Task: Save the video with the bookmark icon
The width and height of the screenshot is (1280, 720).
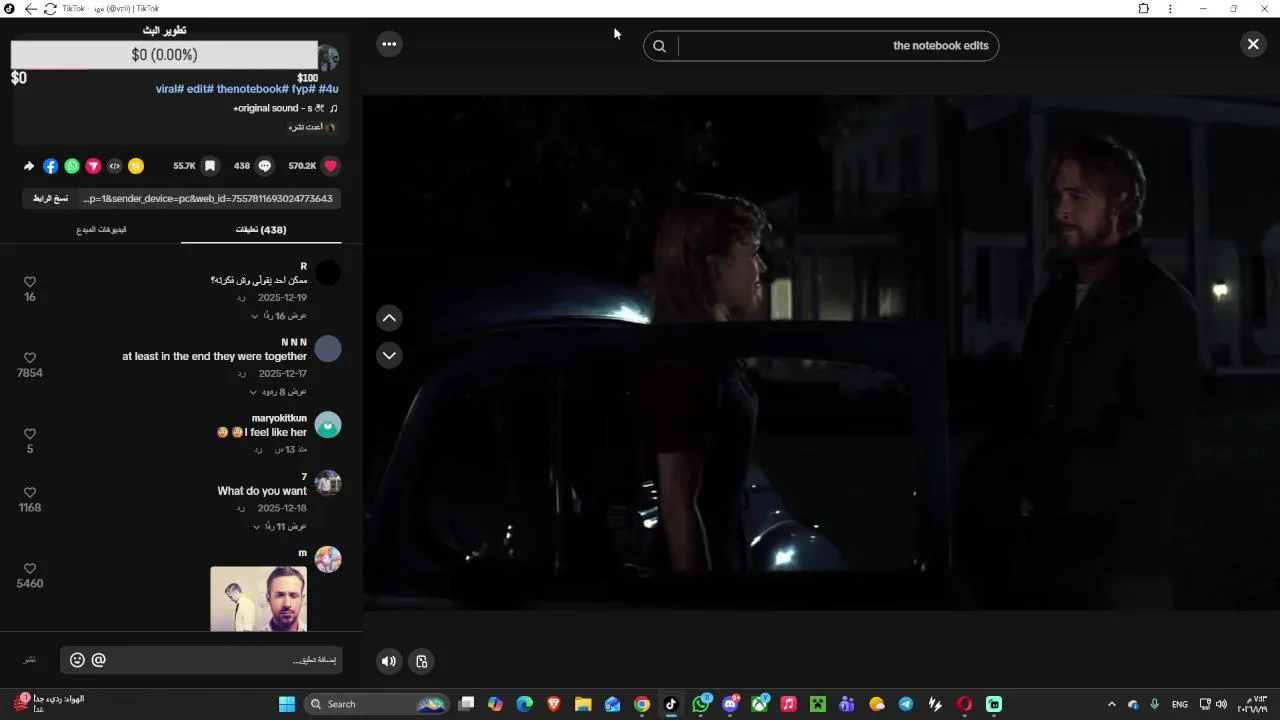Action: point(210,166)
